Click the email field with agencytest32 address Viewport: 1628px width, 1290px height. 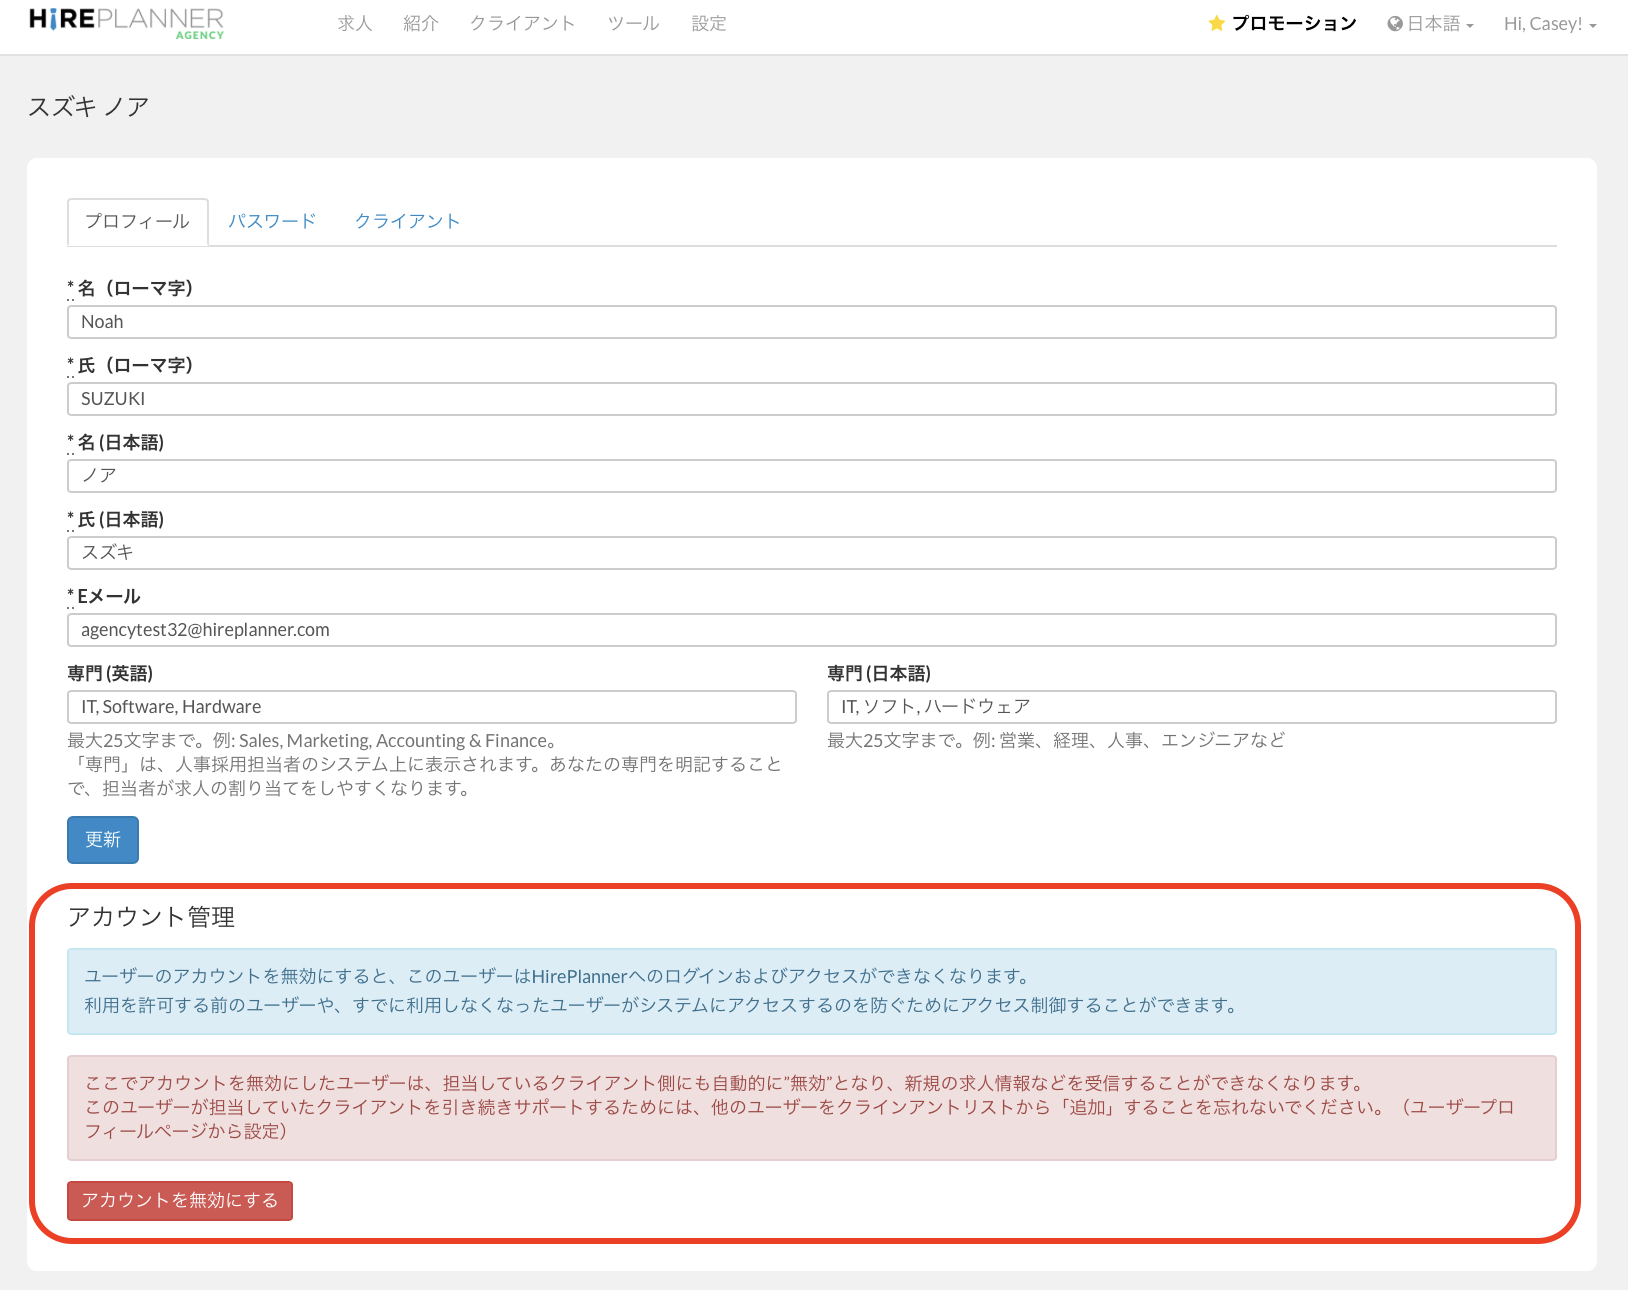click(811, 630)
